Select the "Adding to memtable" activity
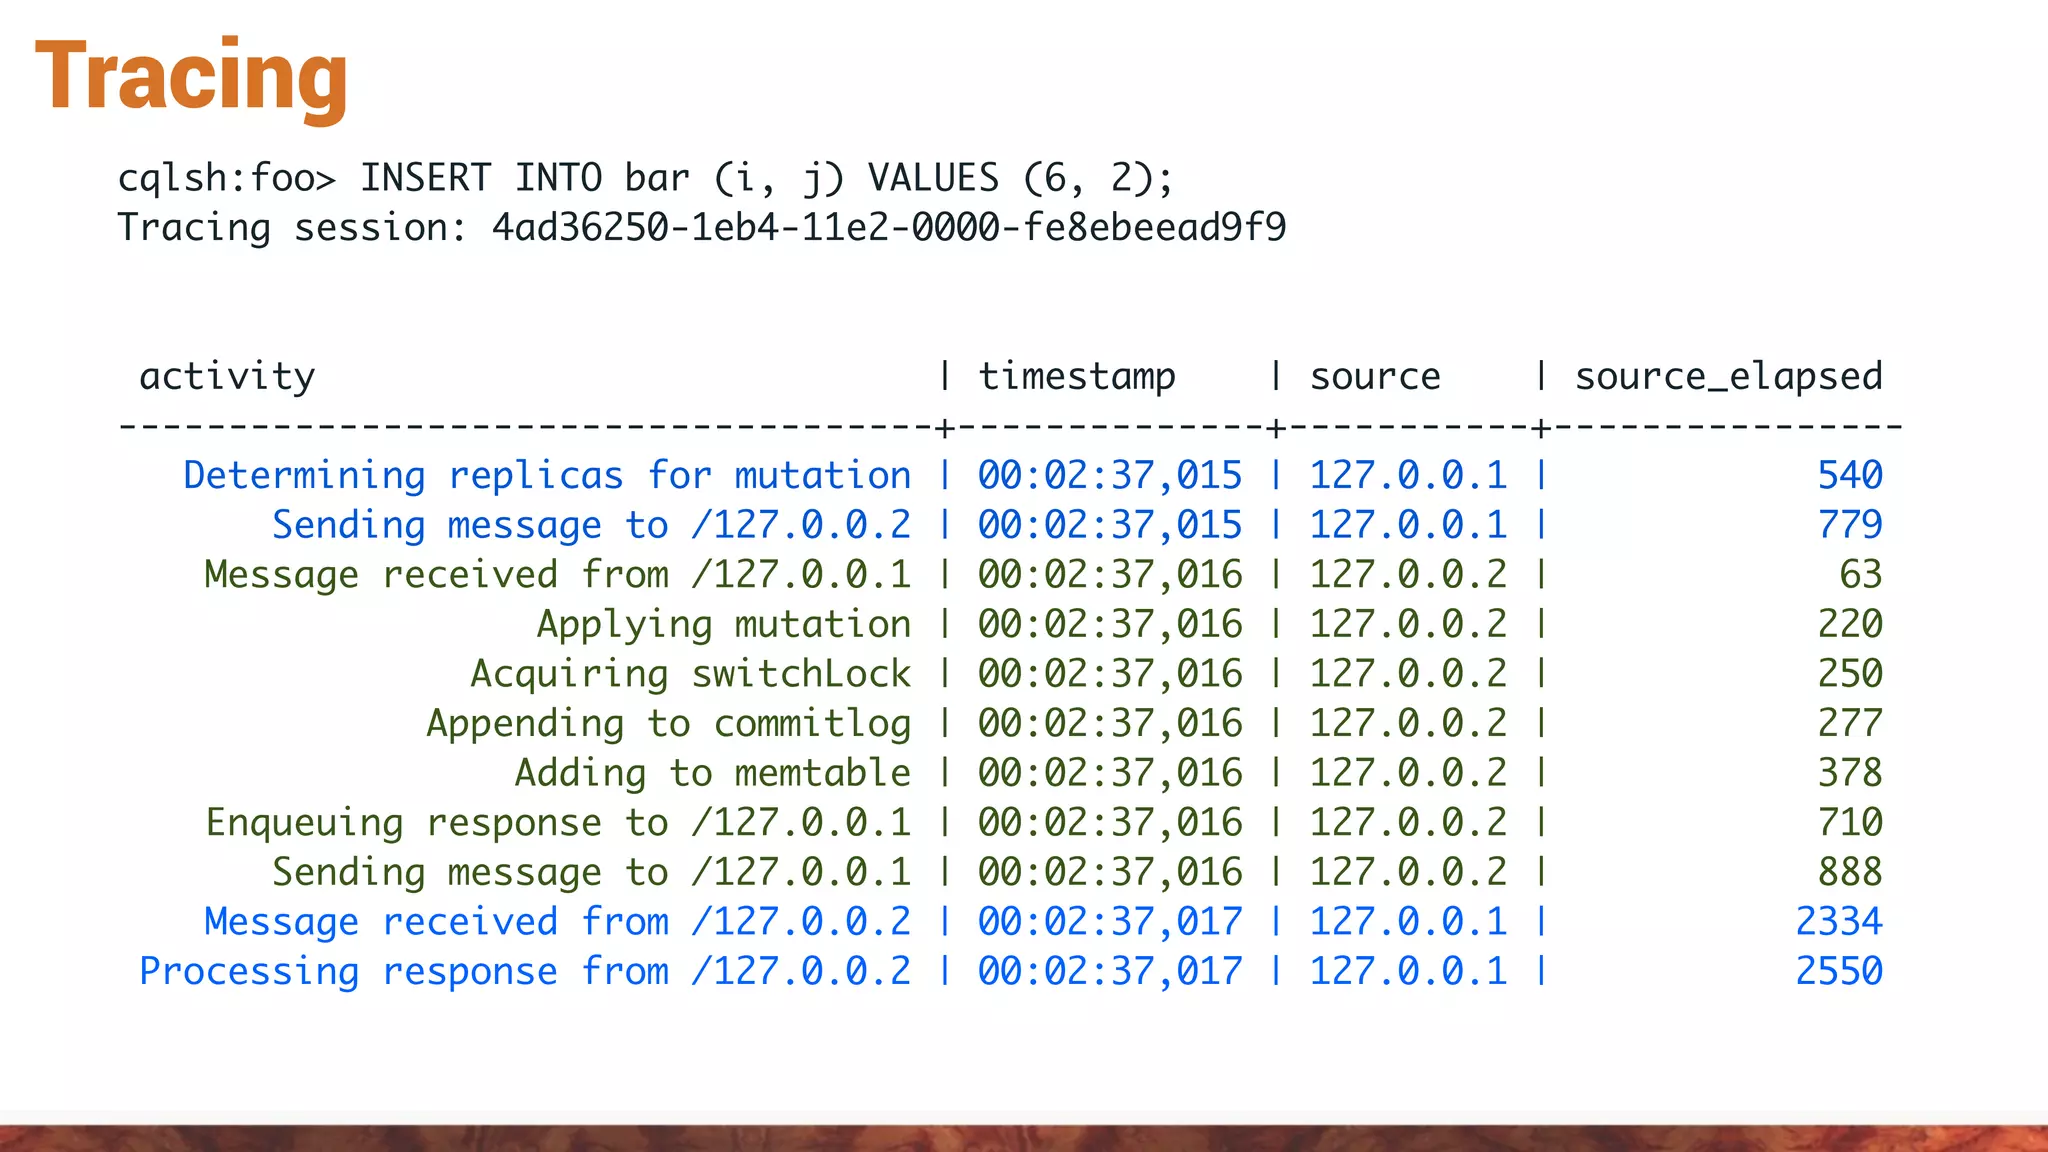This screenshot has width=2048, height=1152. 713,773
